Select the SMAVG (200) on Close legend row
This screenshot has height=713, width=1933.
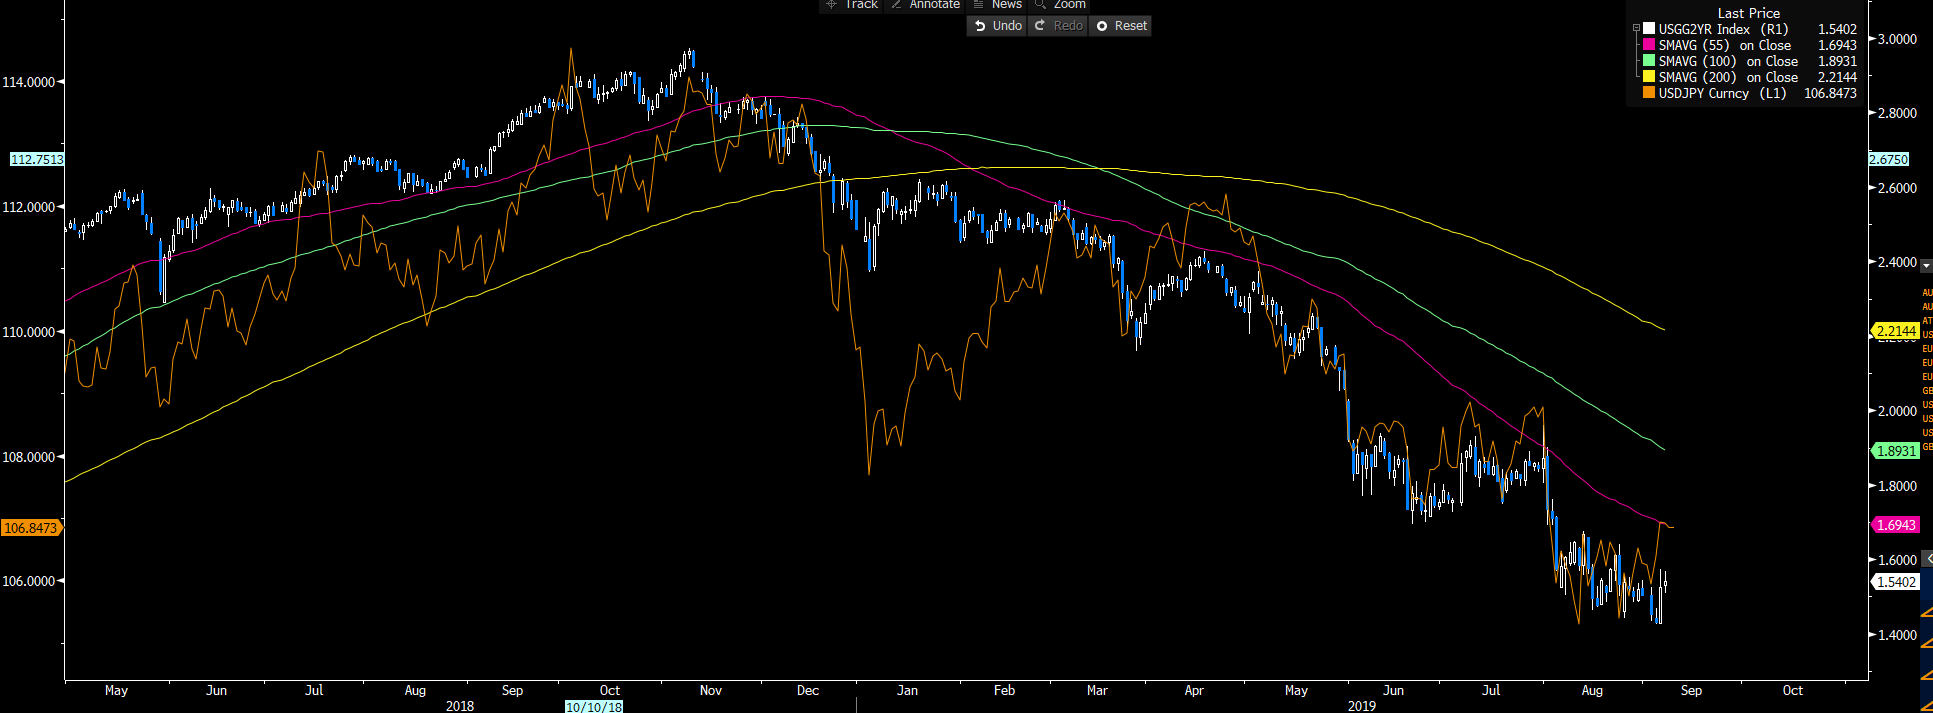click(1750, 77)
